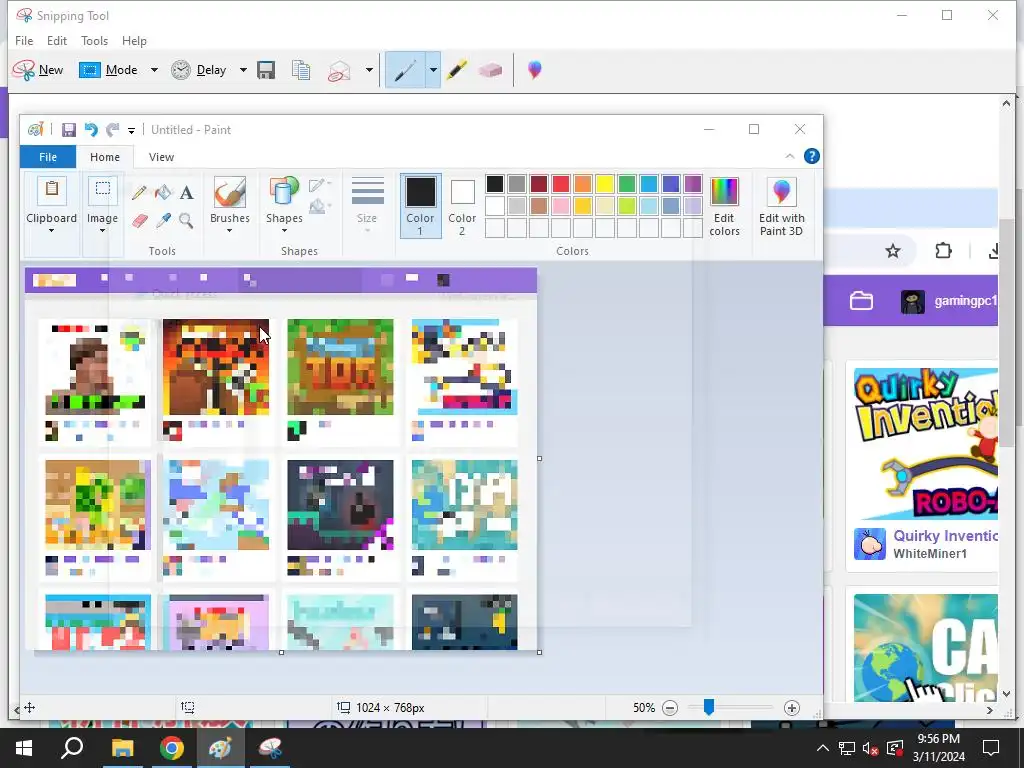
Task: Click the zoom in plus button in Paint
Action: point(792,708)
